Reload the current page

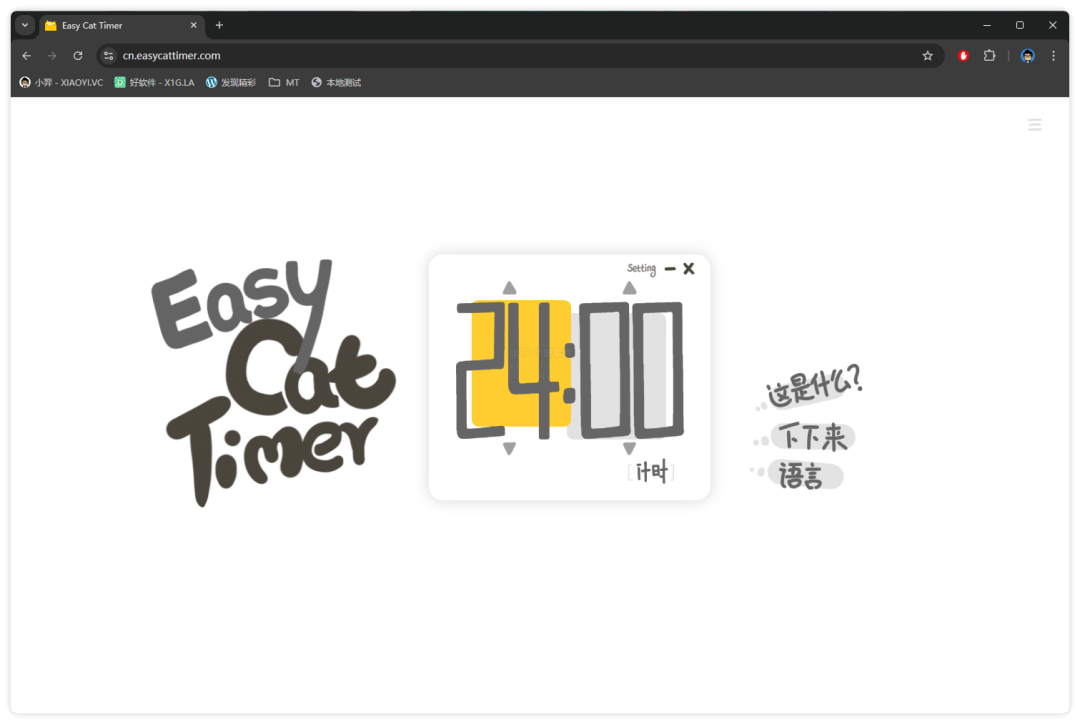click(x=78, y=56)
